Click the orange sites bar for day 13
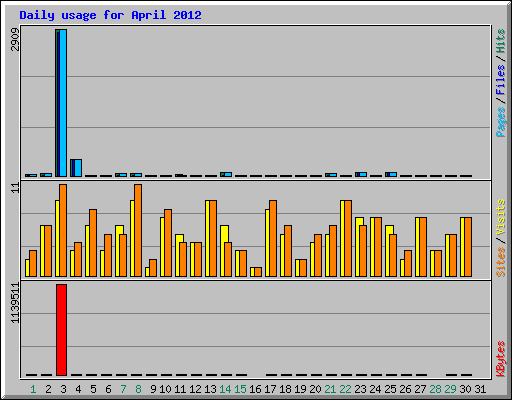 pyautogui.click(x=213, y=238)
